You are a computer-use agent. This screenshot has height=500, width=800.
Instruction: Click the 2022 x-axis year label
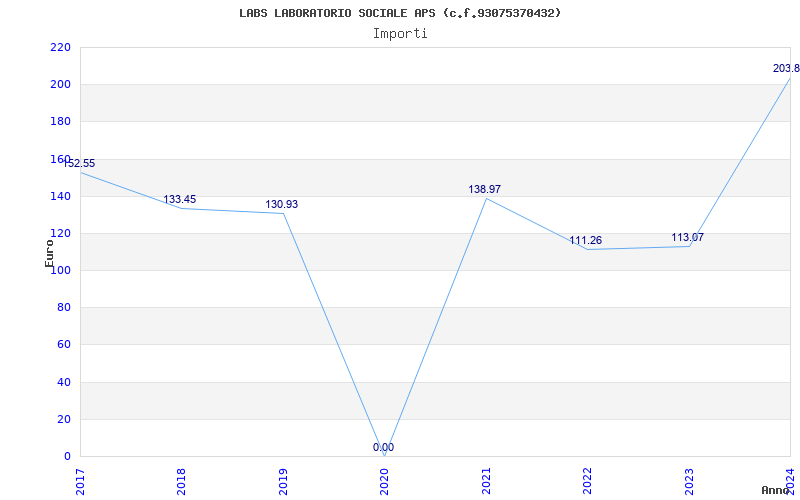(x=587, y=482)
